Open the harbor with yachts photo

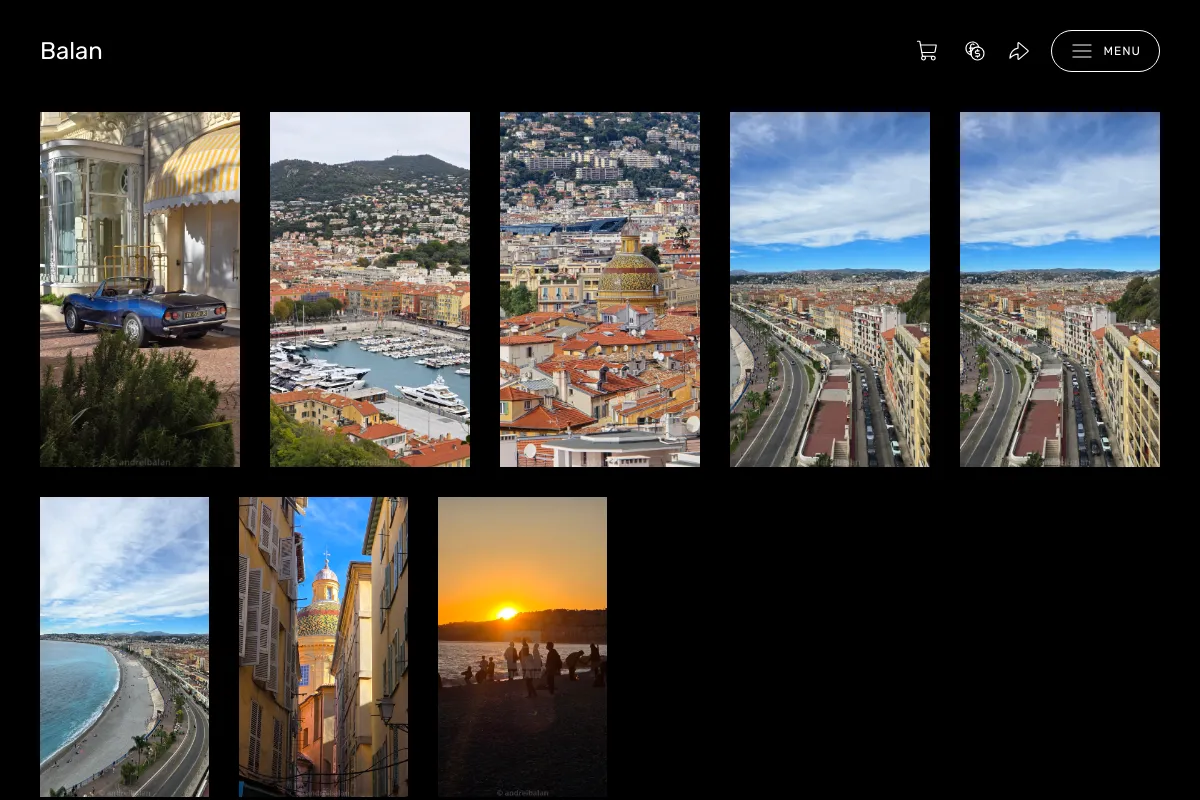(370, 289)
